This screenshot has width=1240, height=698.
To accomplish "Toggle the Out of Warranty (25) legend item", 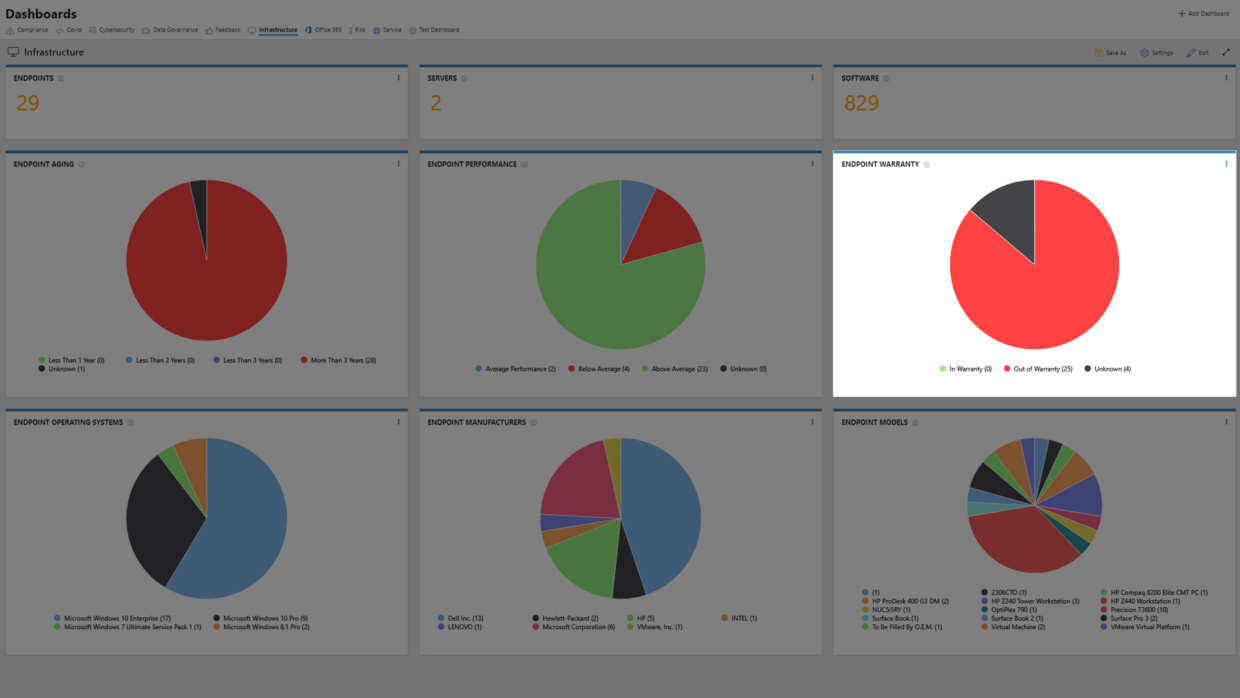I will (x=1037, y=369).
